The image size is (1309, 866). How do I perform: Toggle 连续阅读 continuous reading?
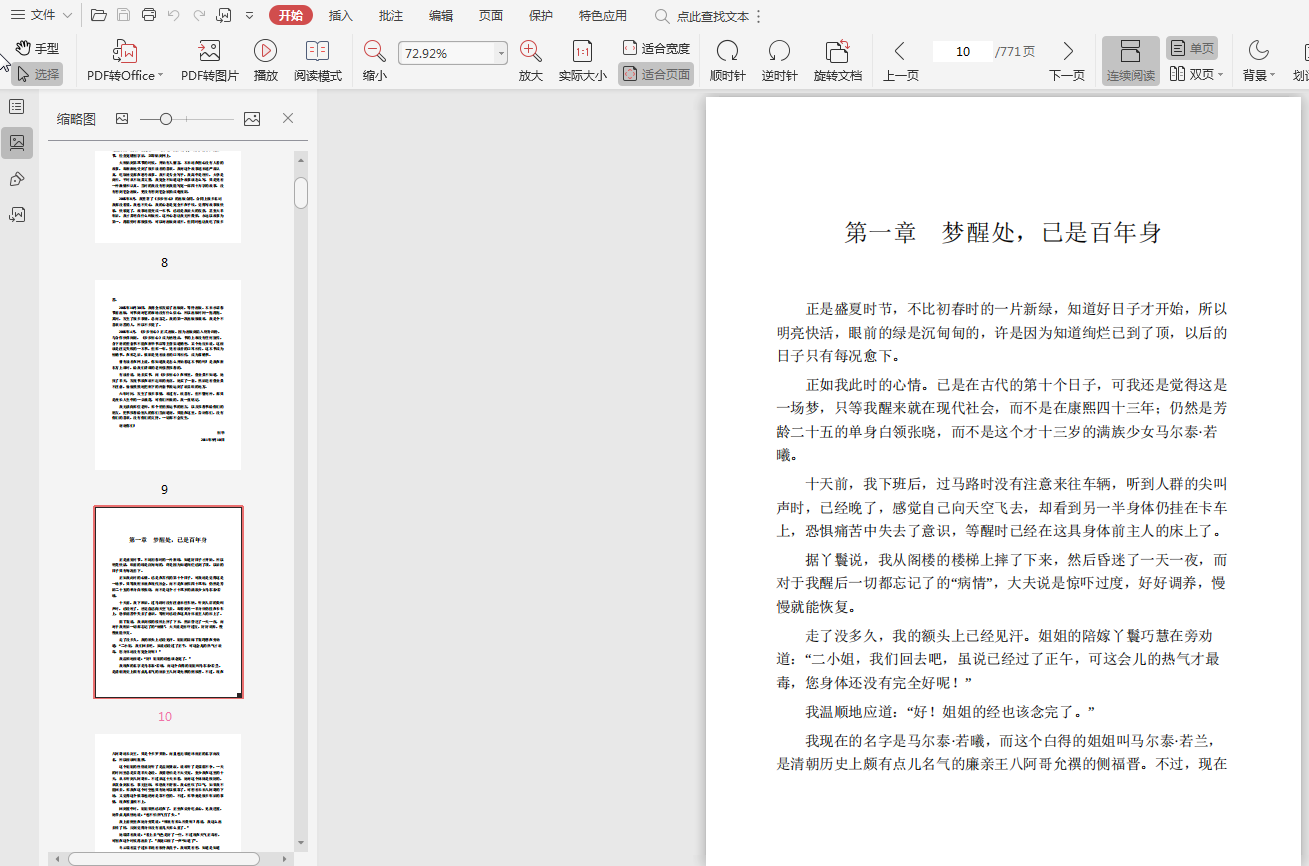click(1130, 61)
